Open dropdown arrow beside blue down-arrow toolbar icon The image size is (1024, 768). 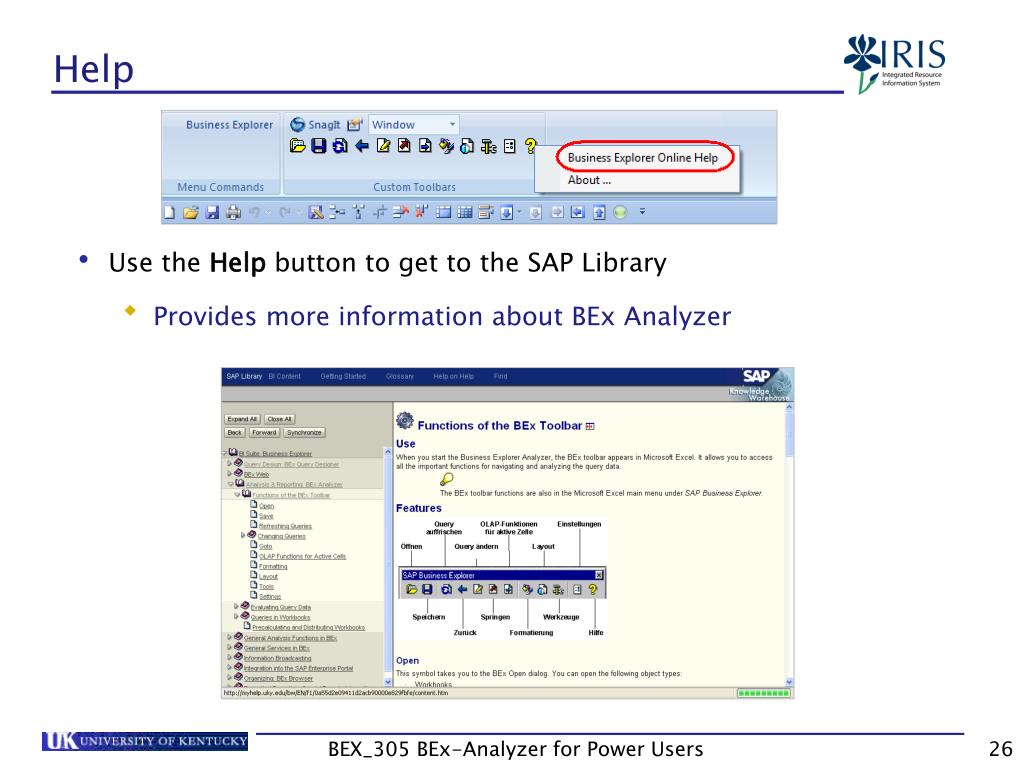click(x=519, y=212)
